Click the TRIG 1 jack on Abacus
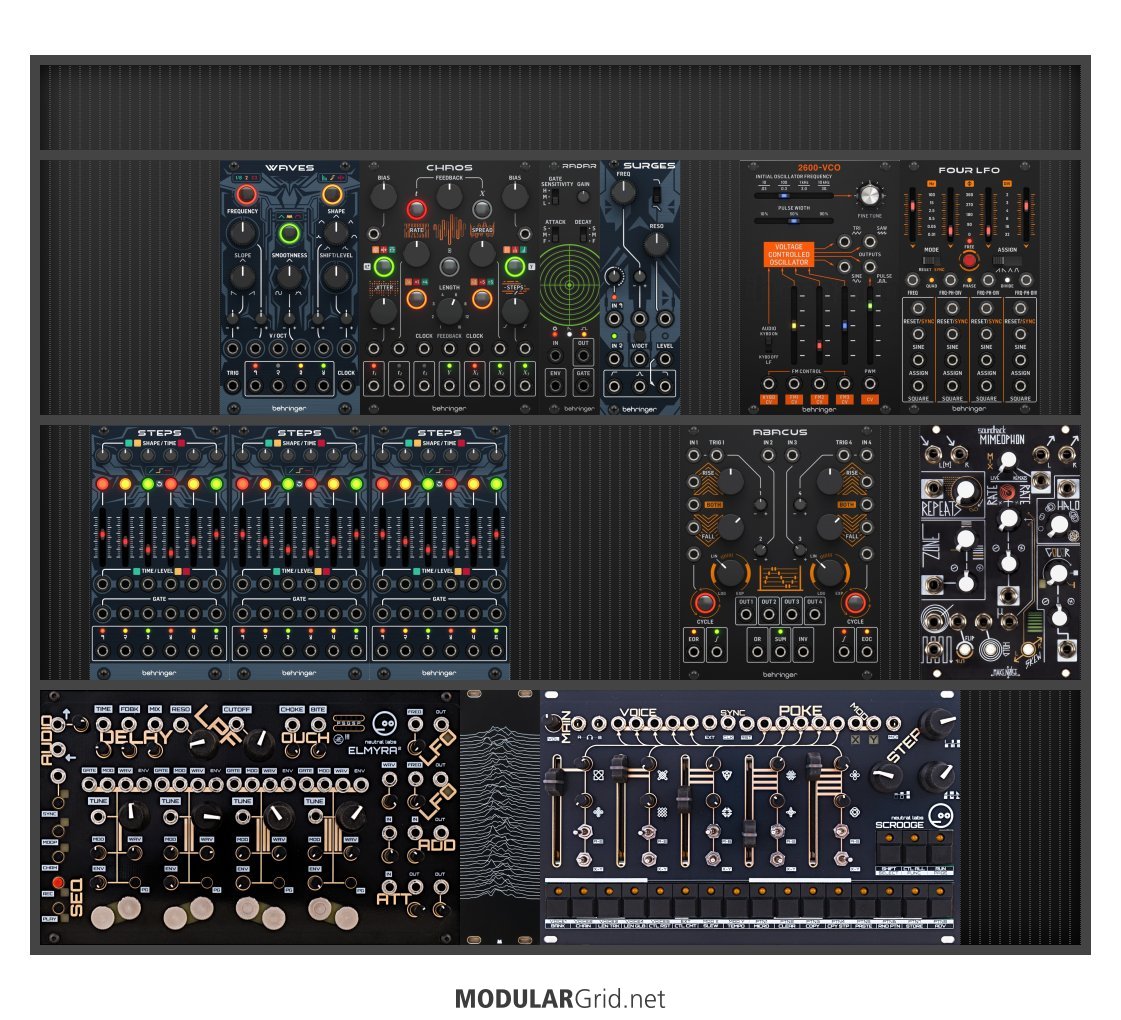The width and height of the screenshot is (1121, 1020). (x=716, y=455)
